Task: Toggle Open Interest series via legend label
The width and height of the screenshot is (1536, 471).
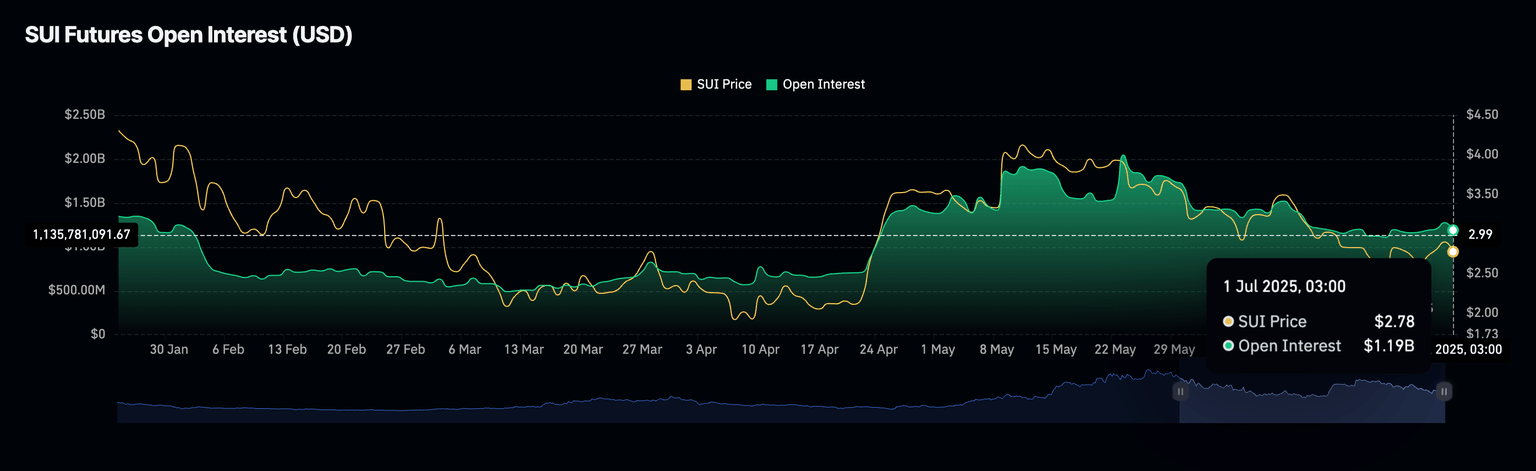Action: coord(823,85)
